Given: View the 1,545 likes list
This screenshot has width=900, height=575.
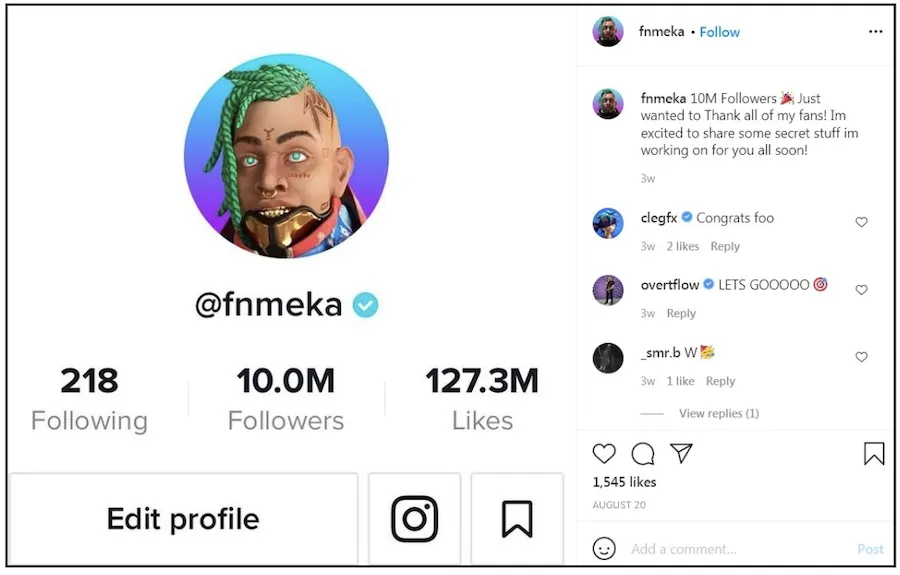Looking at the screenshot, I should point(624,482).
